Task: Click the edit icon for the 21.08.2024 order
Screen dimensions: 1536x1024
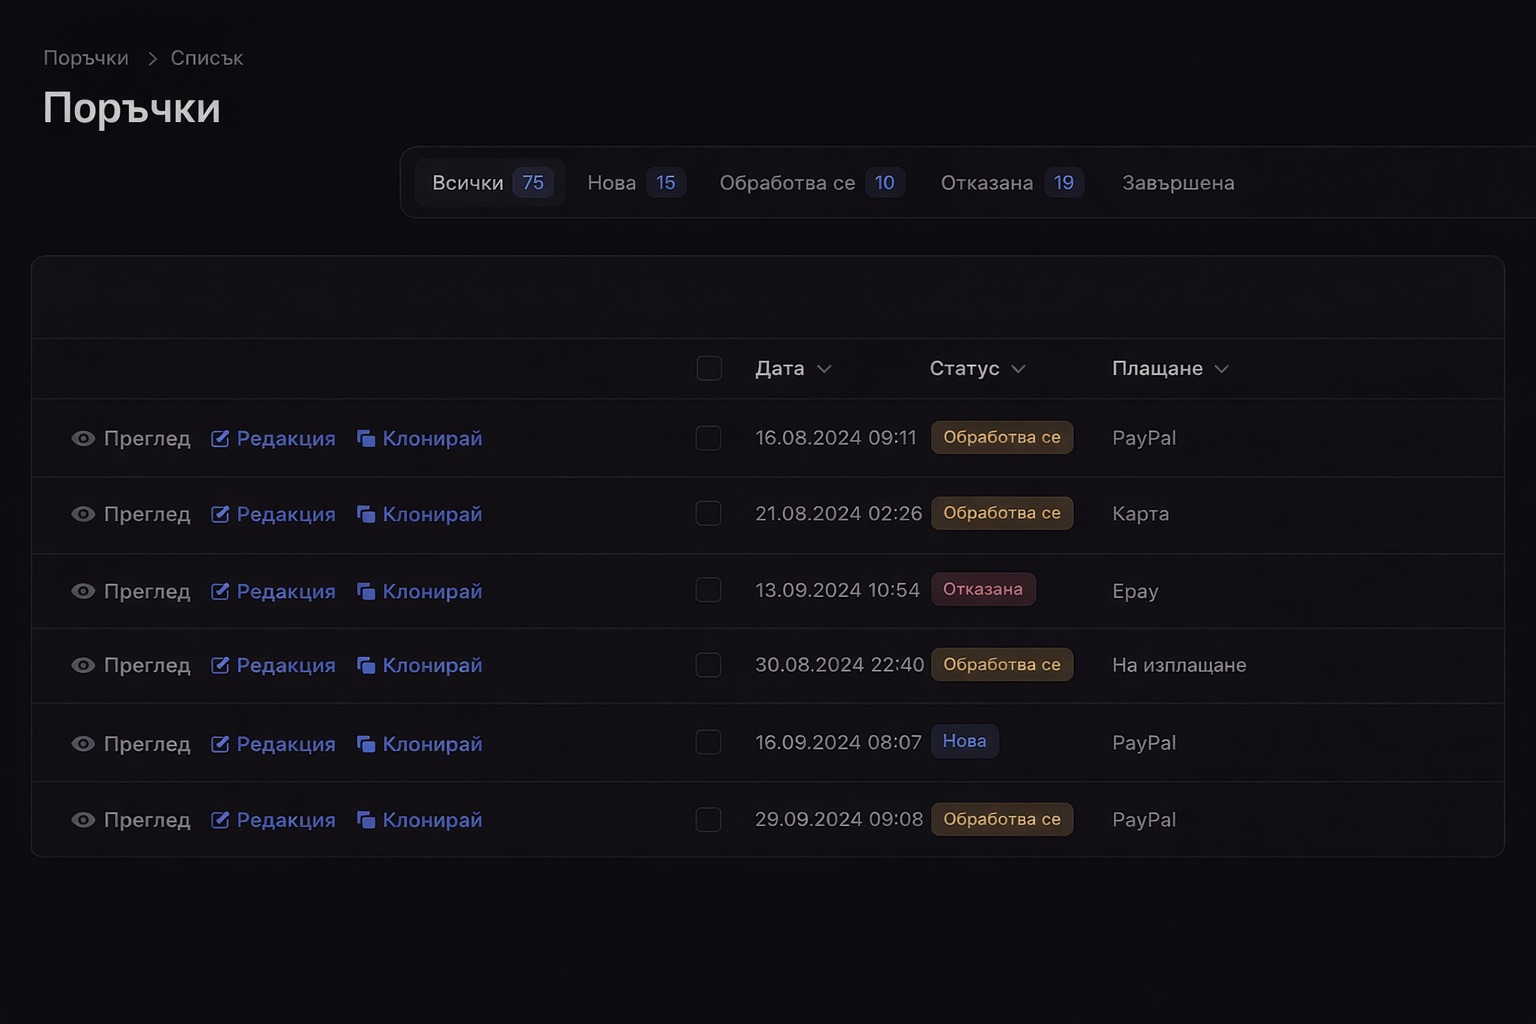Action: (220, 514)
